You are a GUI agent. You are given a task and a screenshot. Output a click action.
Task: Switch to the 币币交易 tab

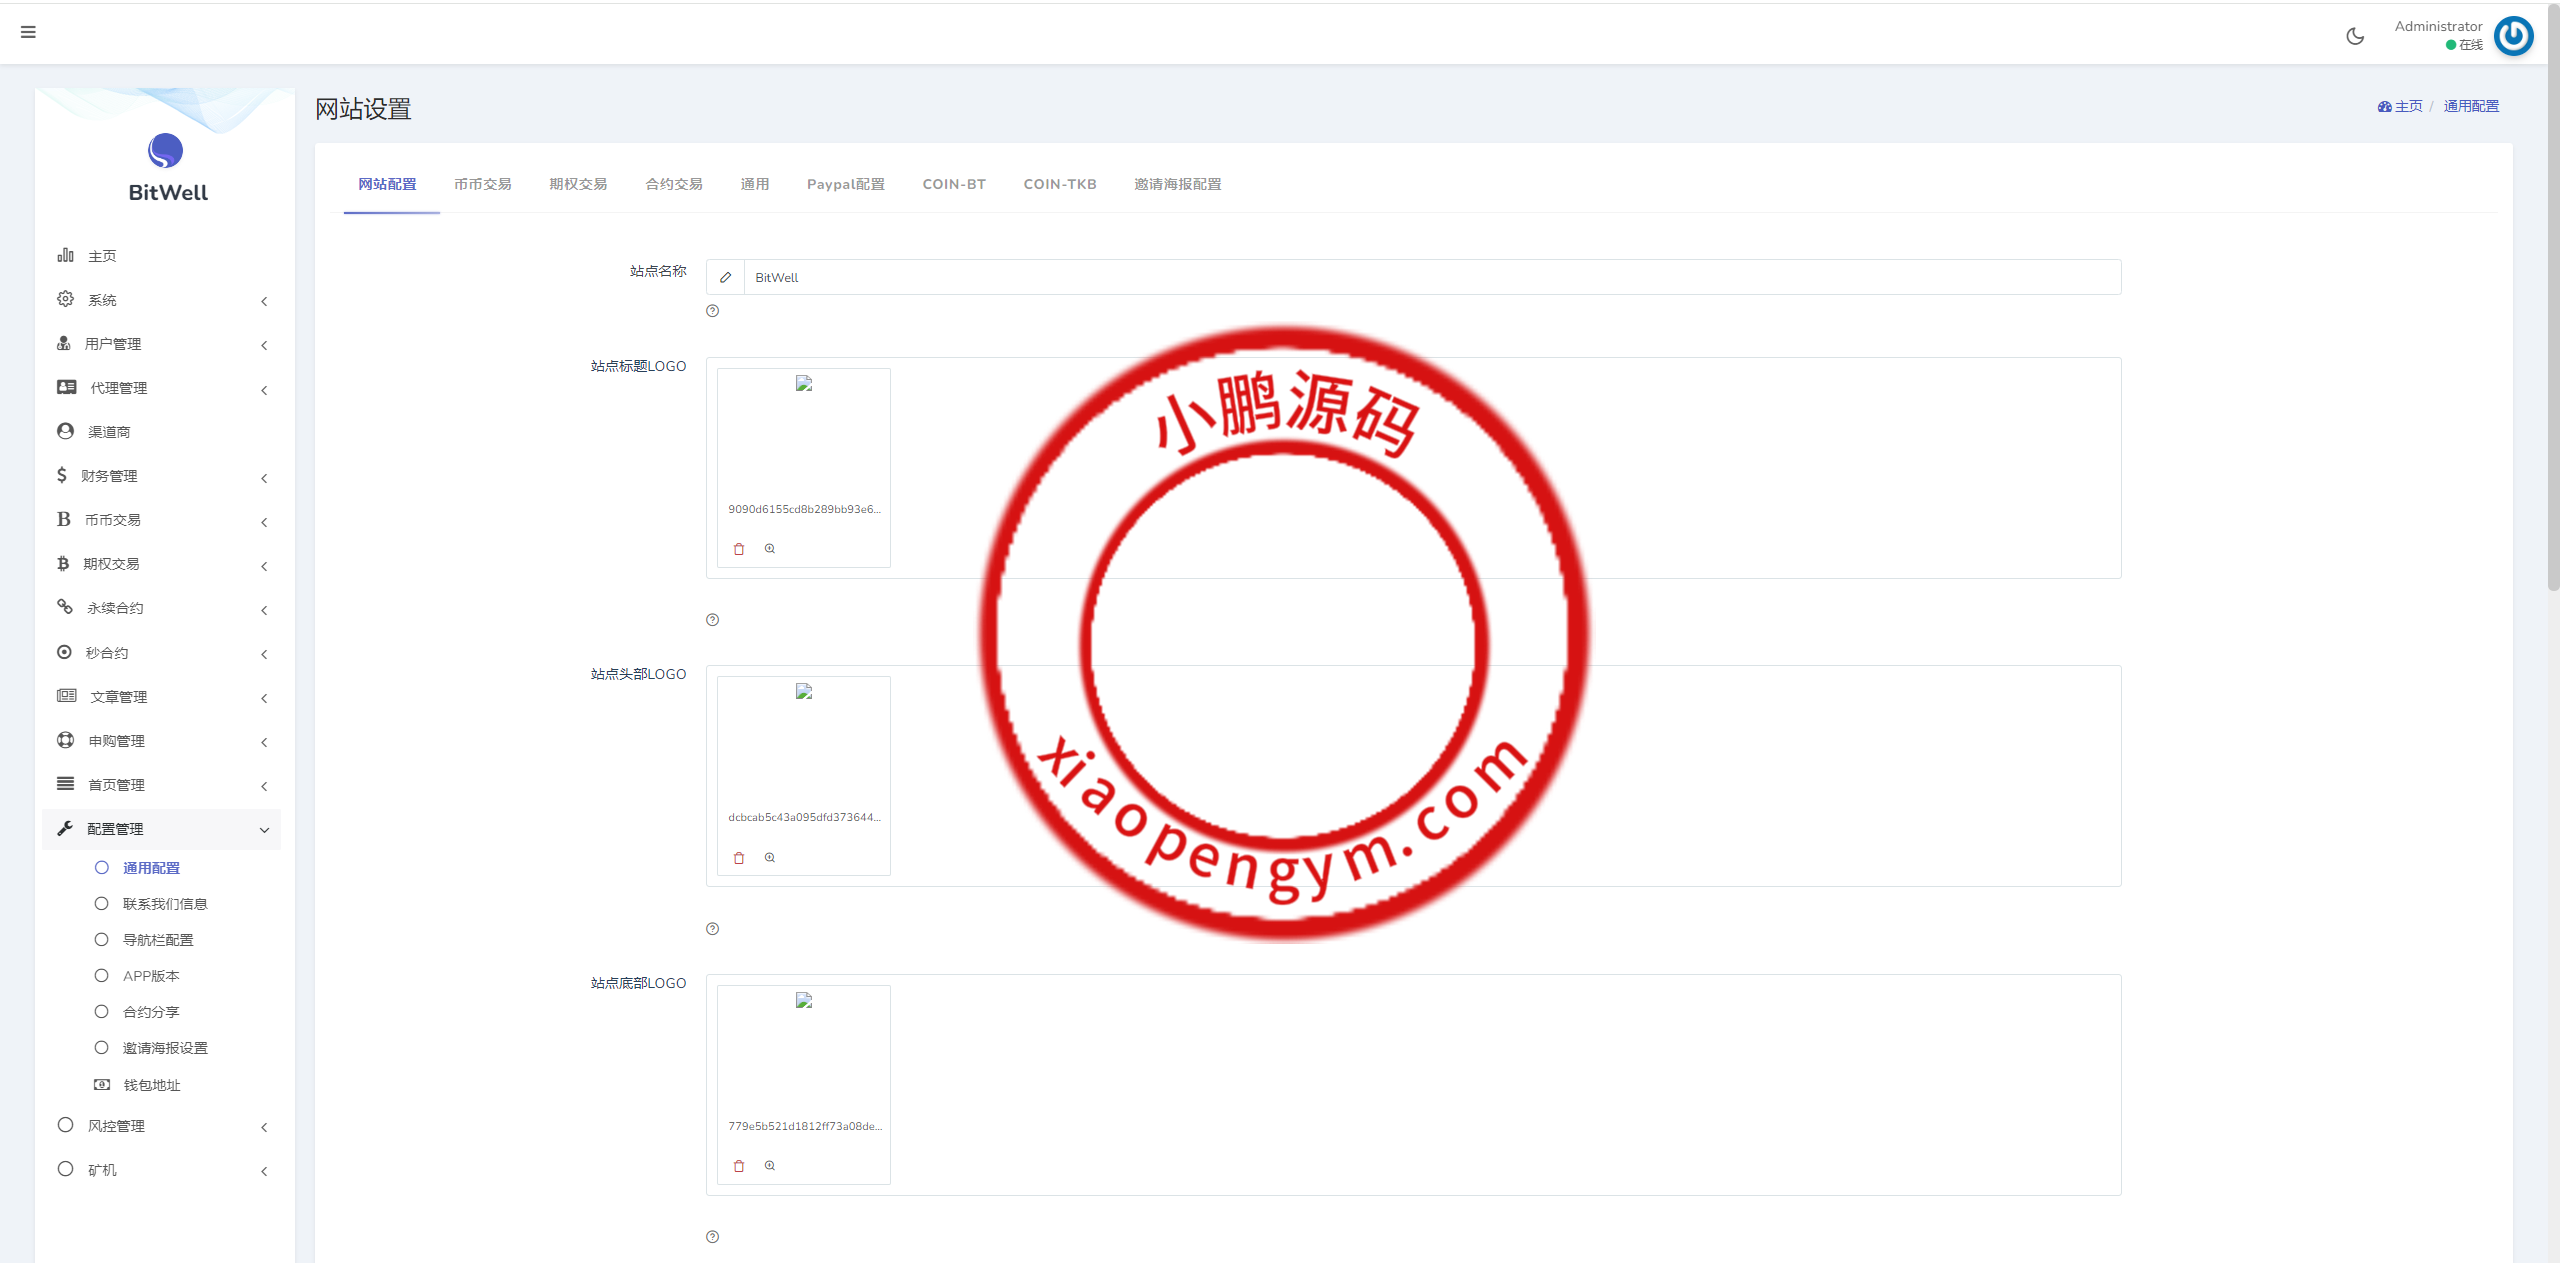click(x=482, y=184)
